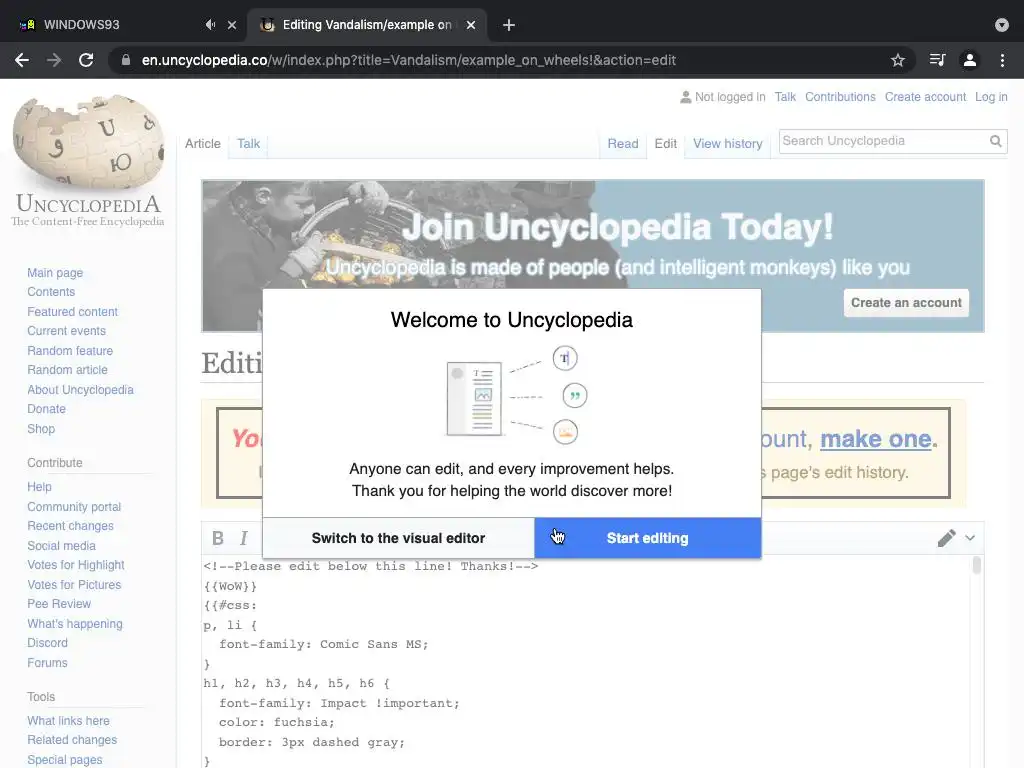Viewport: 1024px width, 768px height.
Task: Open the Random article link
Action: (x=67, y=370)
